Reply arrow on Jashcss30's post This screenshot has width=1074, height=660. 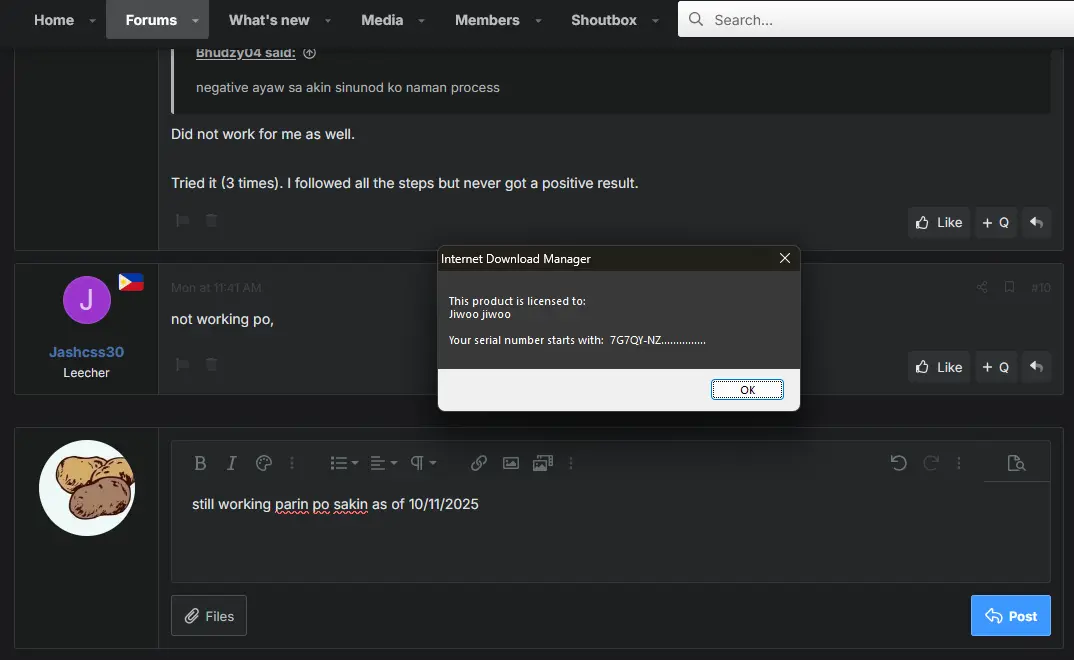pyautogui.click(x=1036, y=367)
